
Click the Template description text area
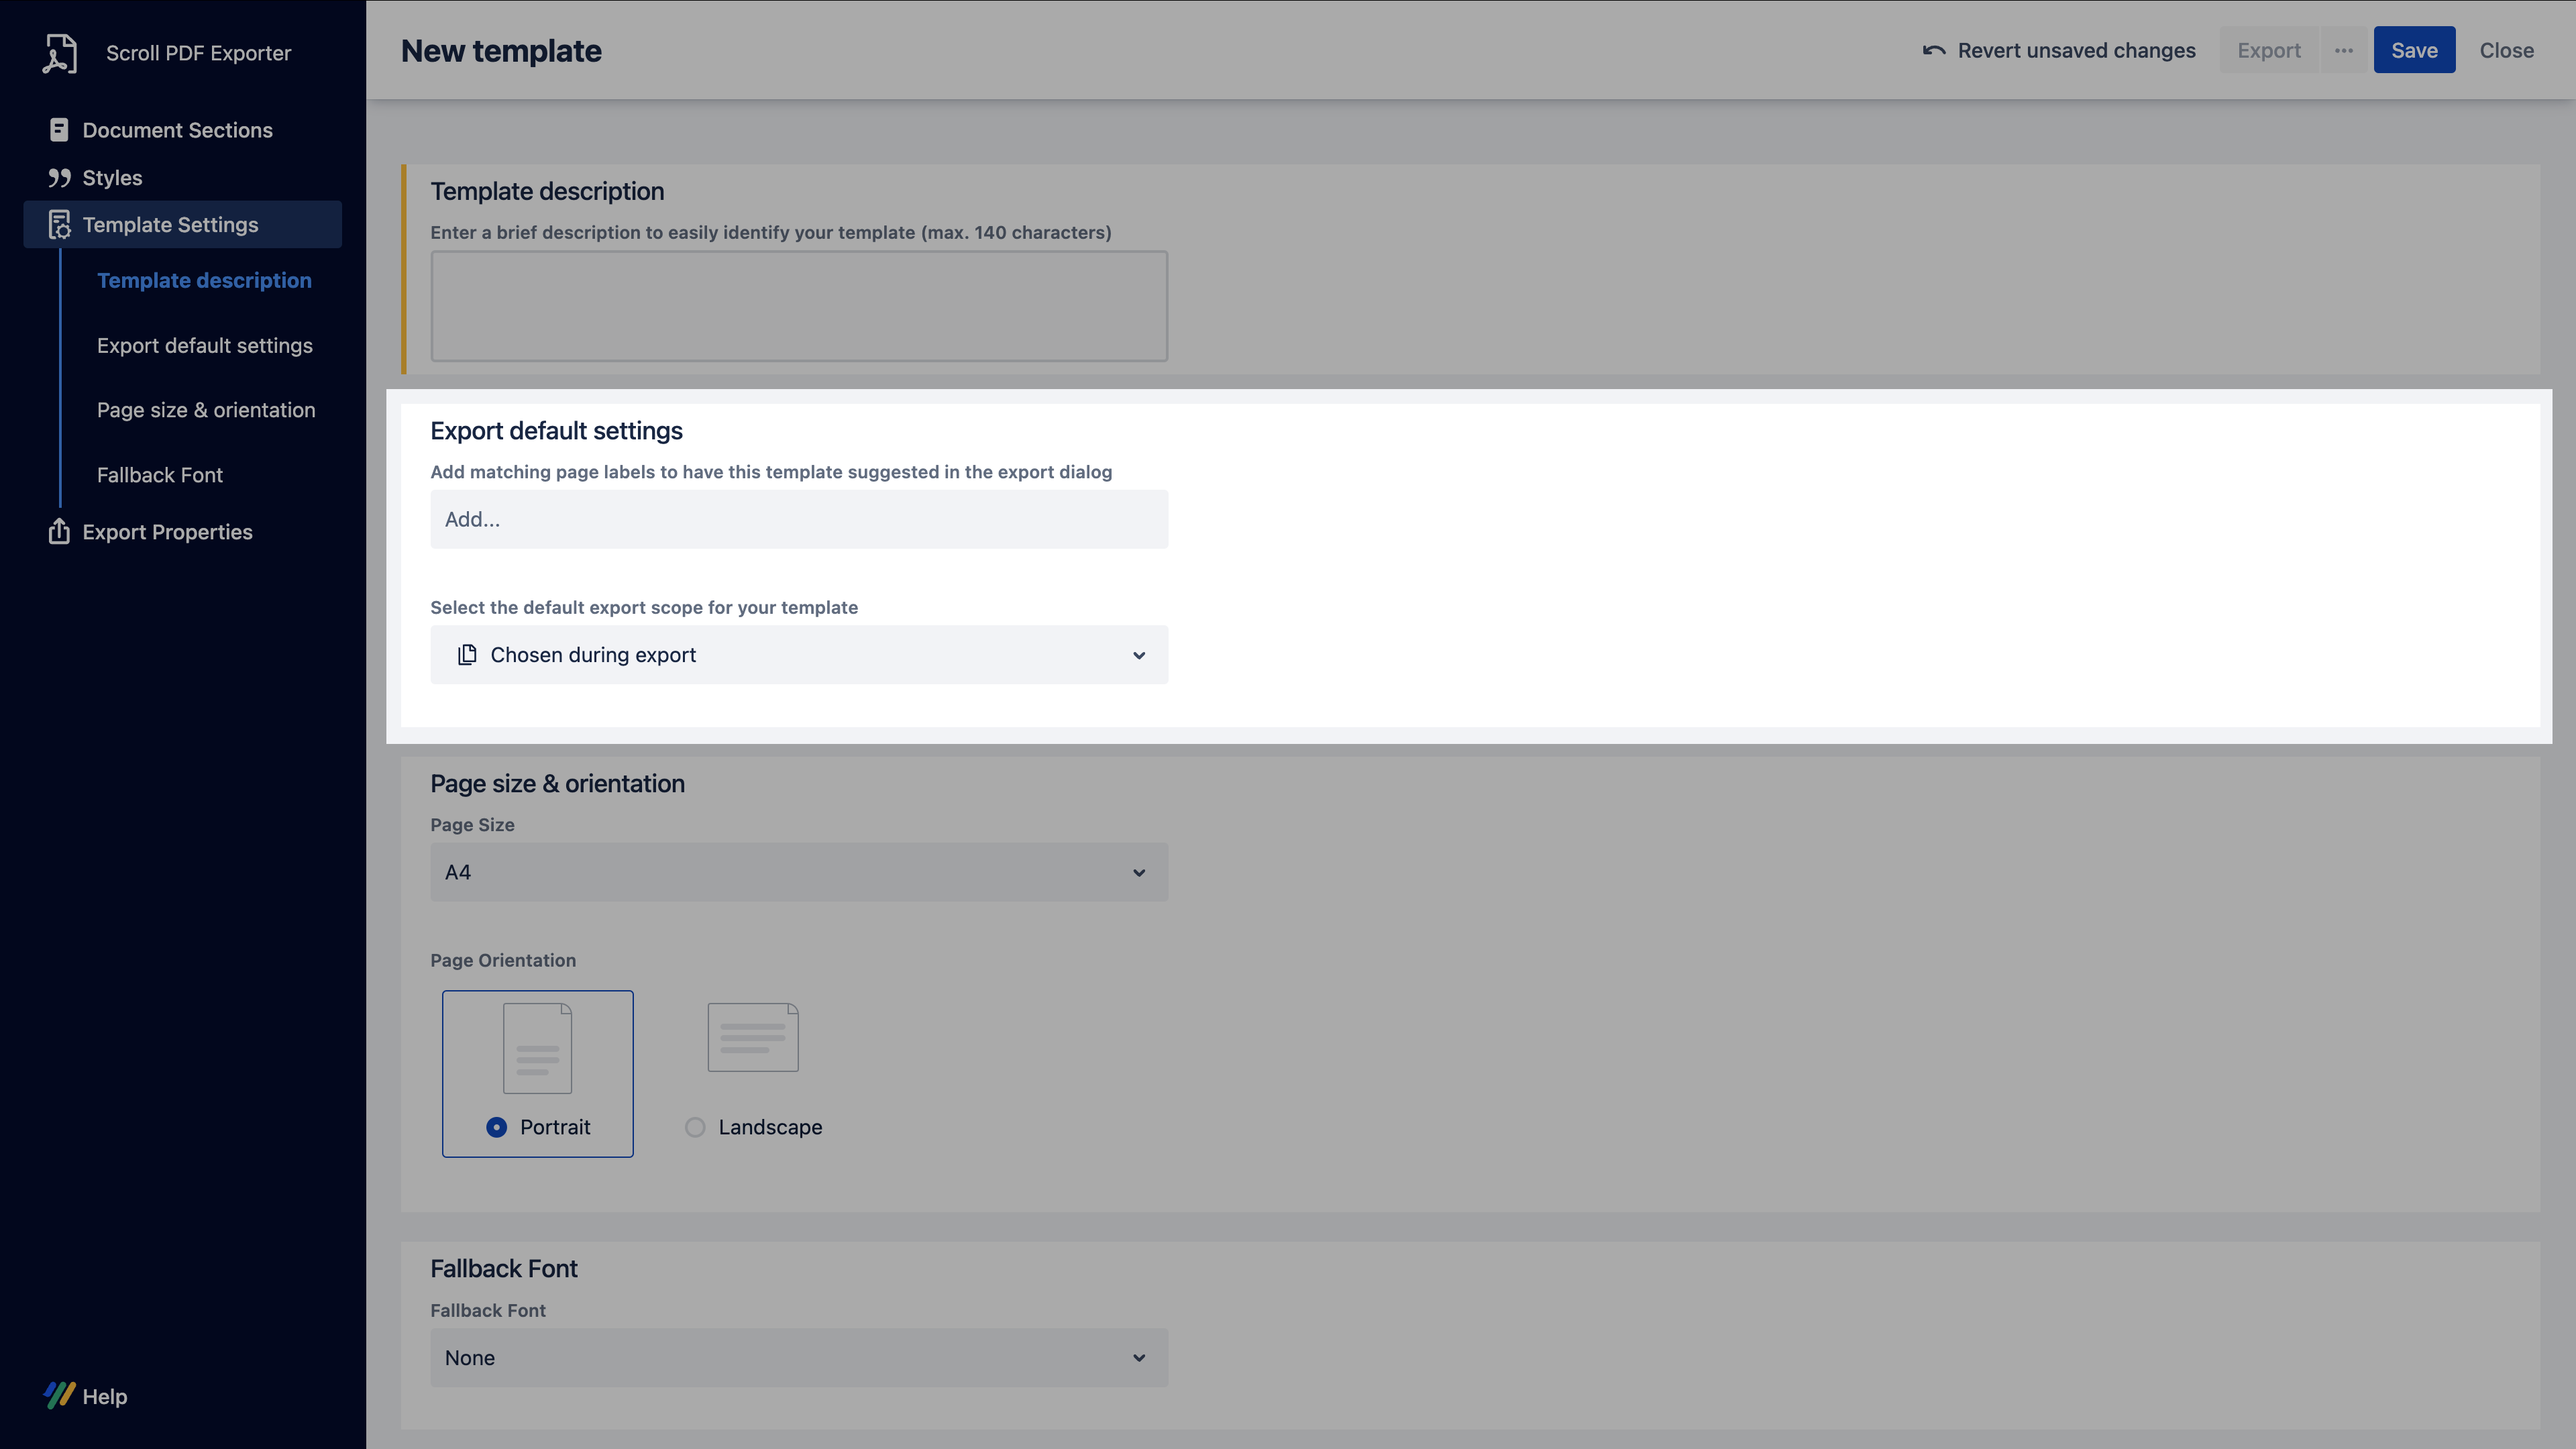click(798, 306)
